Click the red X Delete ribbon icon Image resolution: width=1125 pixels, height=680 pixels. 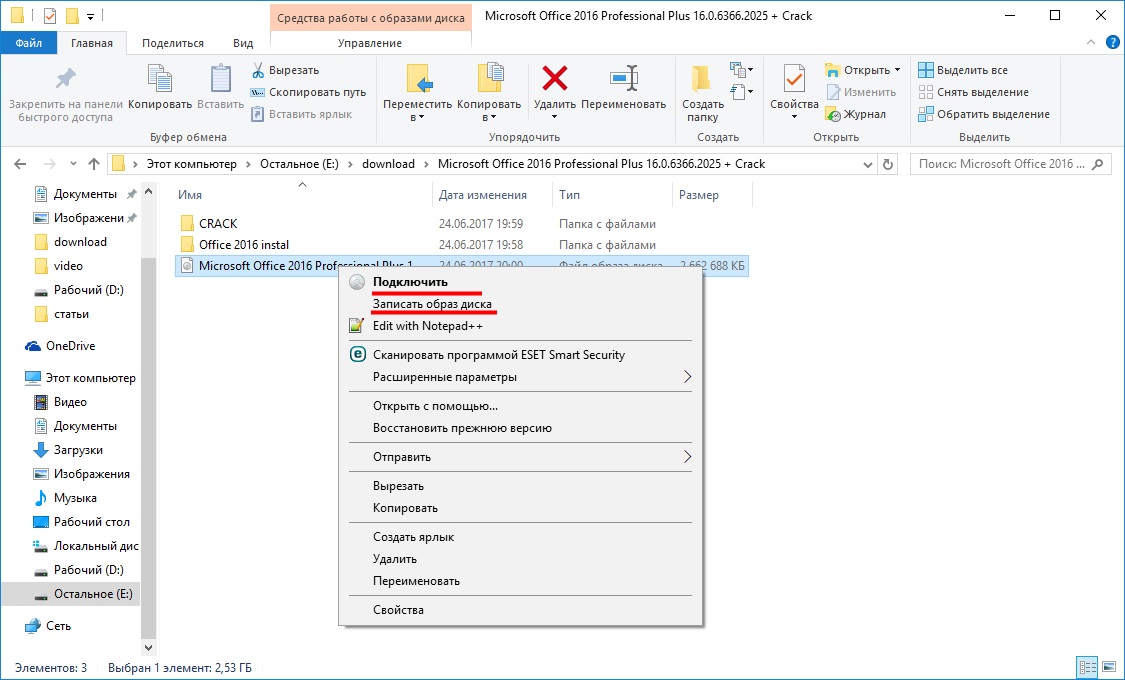point(554,80)
